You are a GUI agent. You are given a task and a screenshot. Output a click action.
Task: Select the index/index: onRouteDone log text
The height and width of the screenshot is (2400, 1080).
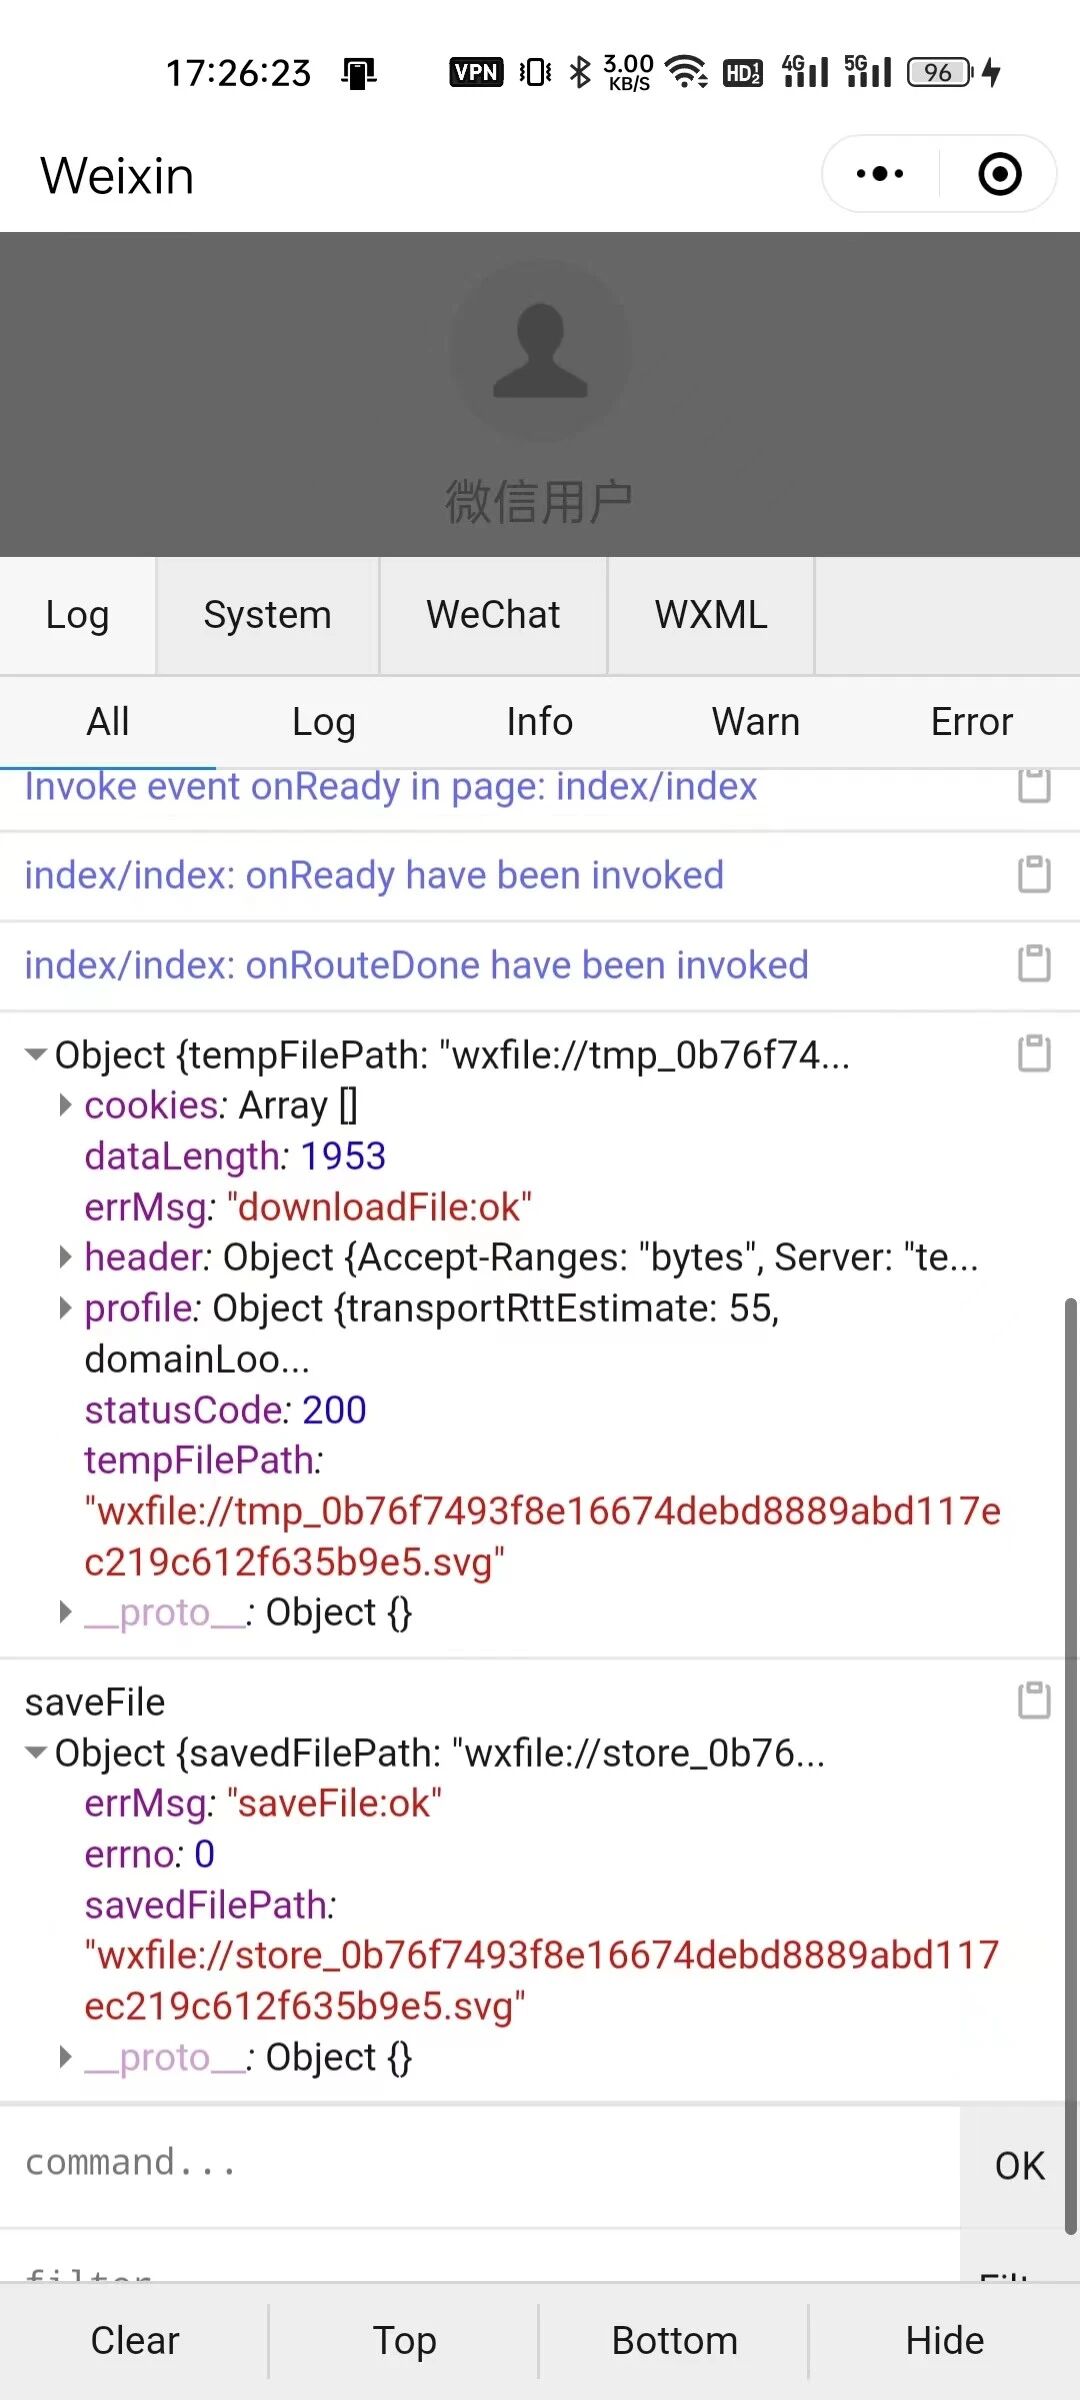(416, 965)
